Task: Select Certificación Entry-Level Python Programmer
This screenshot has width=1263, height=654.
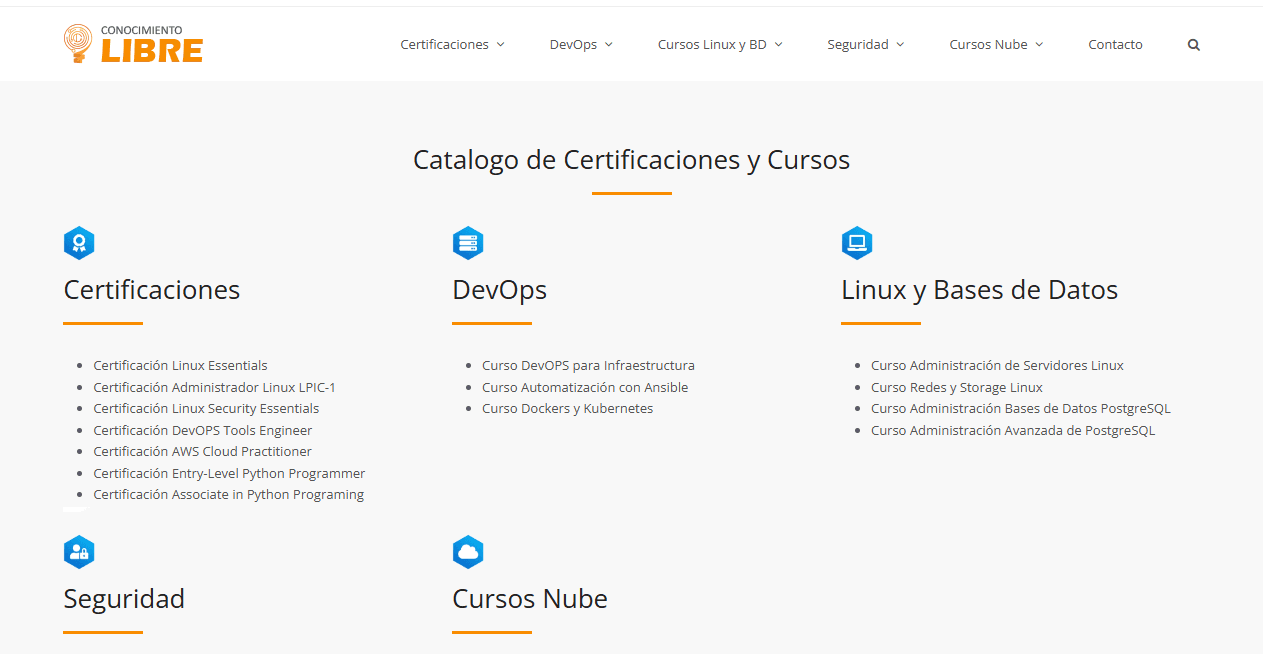Action: (x=229, y=472)
